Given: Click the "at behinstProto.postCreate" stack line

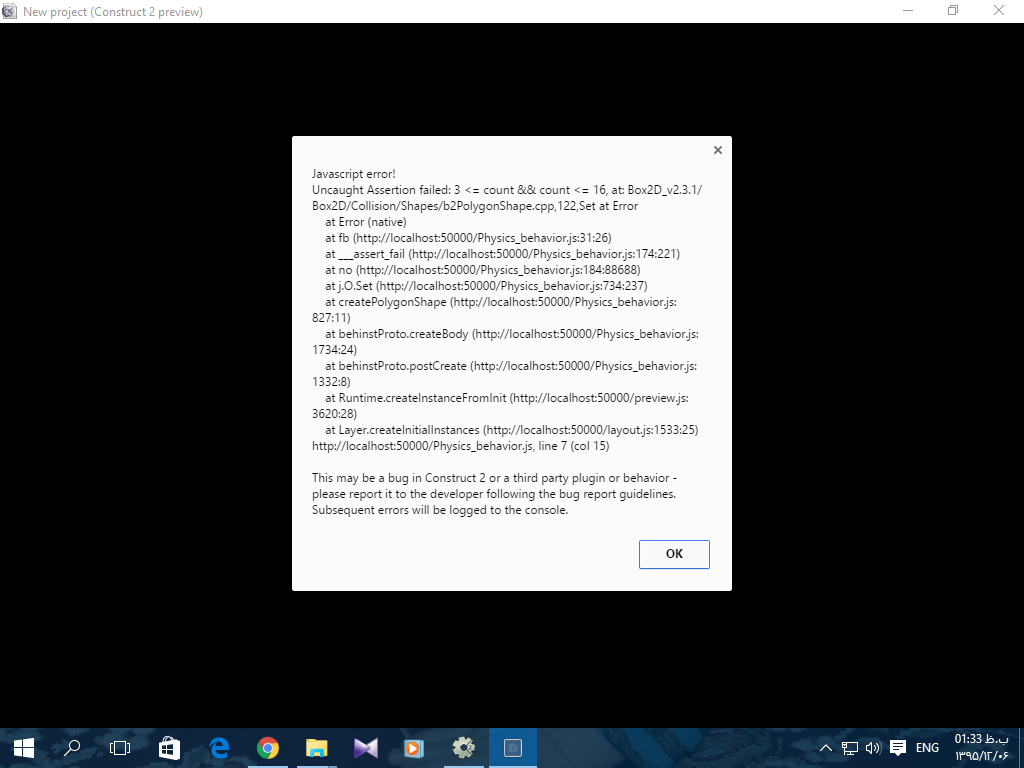Looking at the screenshot, I should tap(504, 374).
